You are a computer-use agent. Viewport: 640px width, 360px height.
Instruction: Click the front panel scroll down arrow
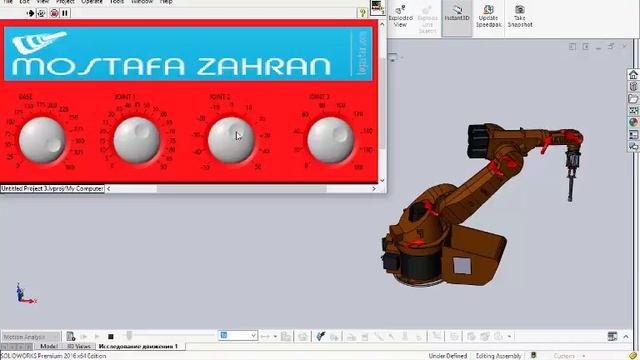(x=382, y=180)
